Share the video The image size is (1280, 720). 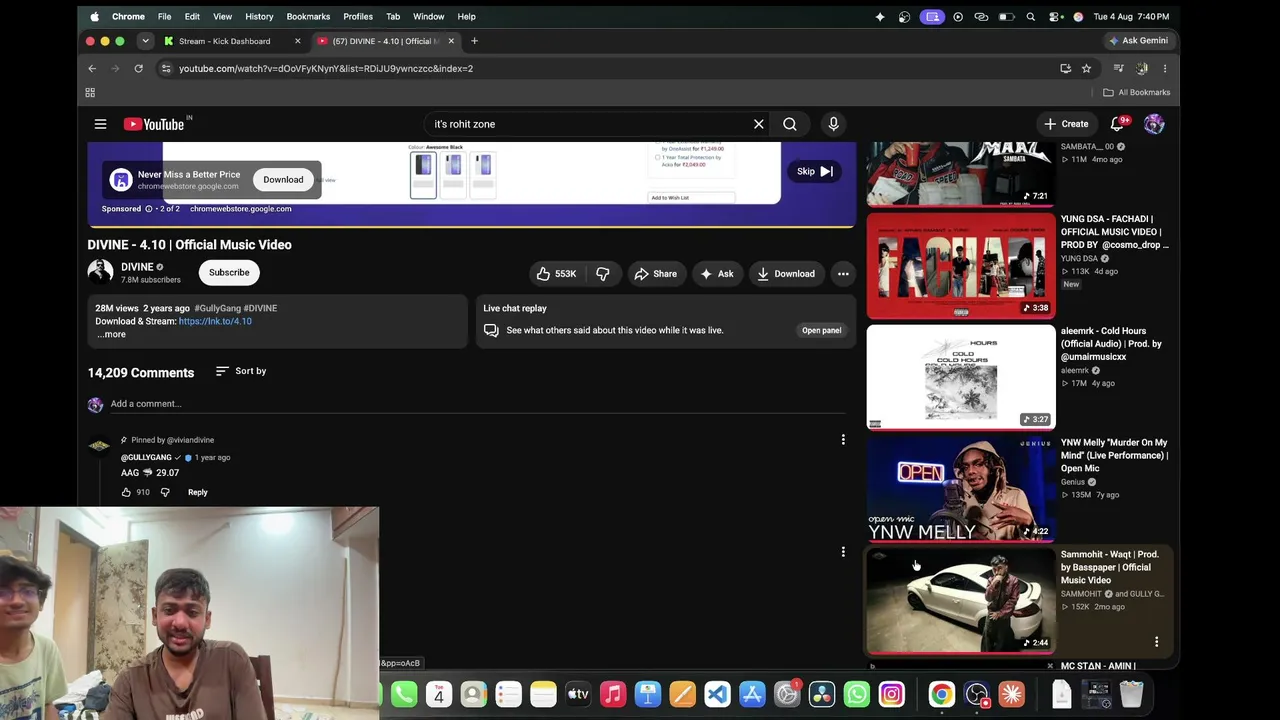[x=655, y=274]
